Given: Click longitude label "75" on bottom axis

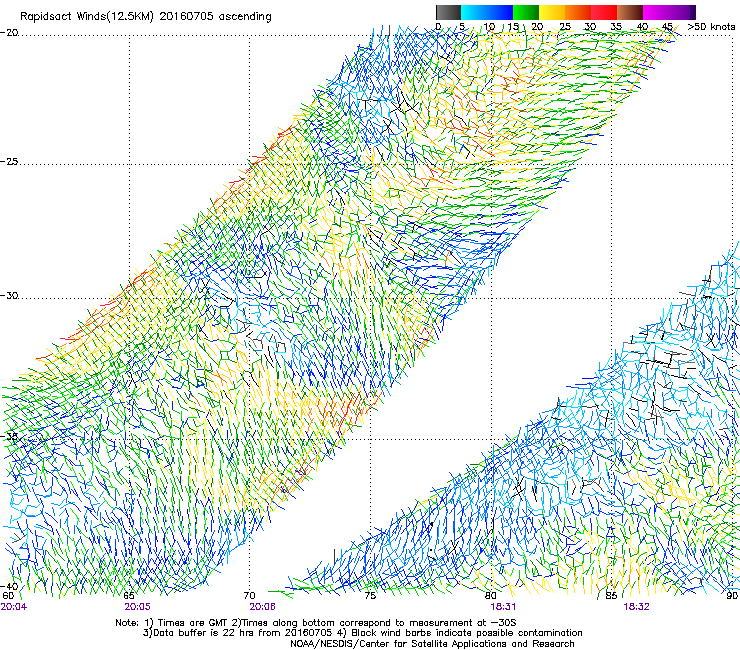Looking at the screenshot, I should (370, 596).
